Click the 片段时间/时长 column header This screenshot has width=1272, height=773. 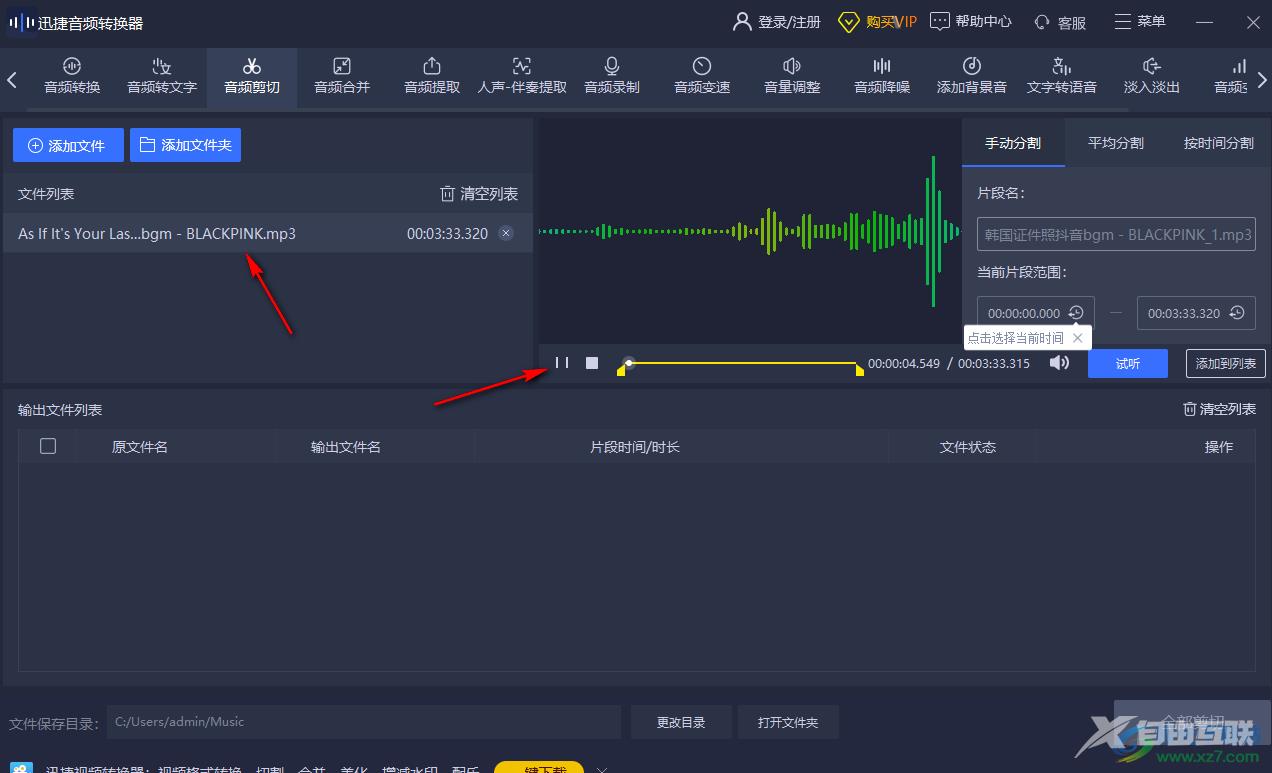pos(635,447)
